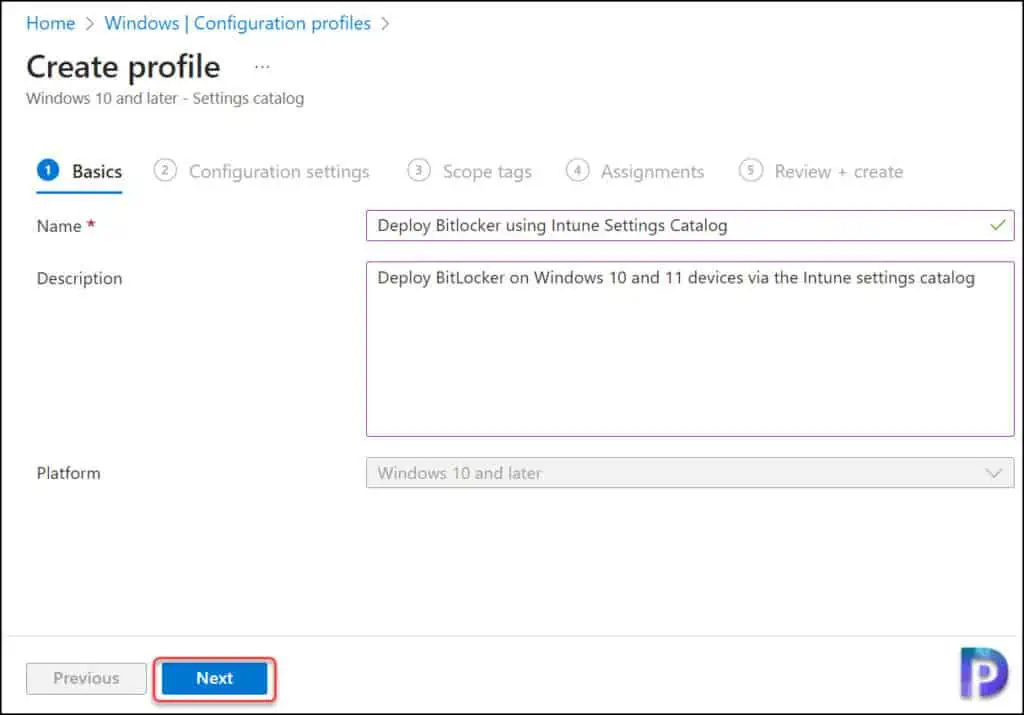Click the Name input field
Screen dimensions: 1024x715
pyautogui.click(x=690, y=225)
